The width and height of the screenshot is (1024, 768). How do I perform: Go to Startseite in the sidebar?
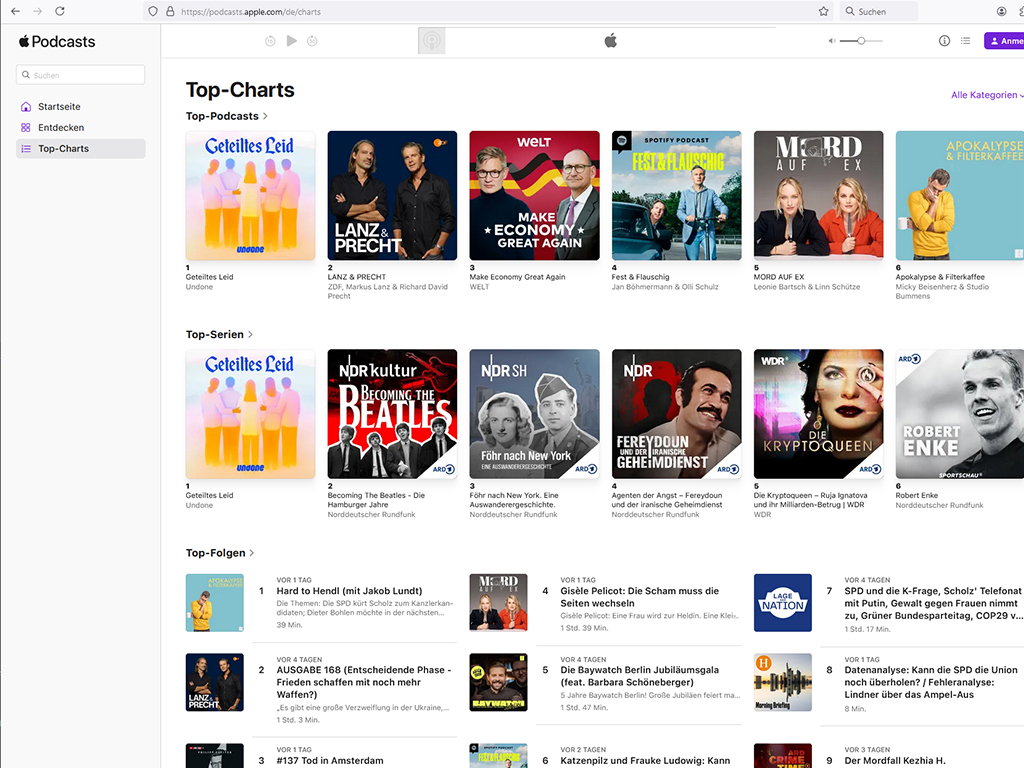pos(59,107)
